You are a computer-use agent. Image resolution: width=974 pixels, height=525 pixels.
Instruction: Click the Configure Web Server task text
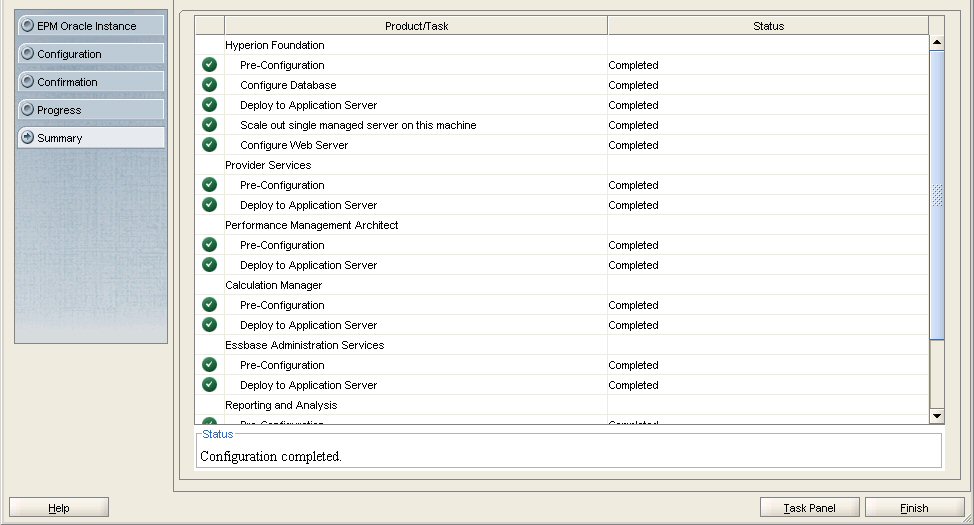(294, 145)
